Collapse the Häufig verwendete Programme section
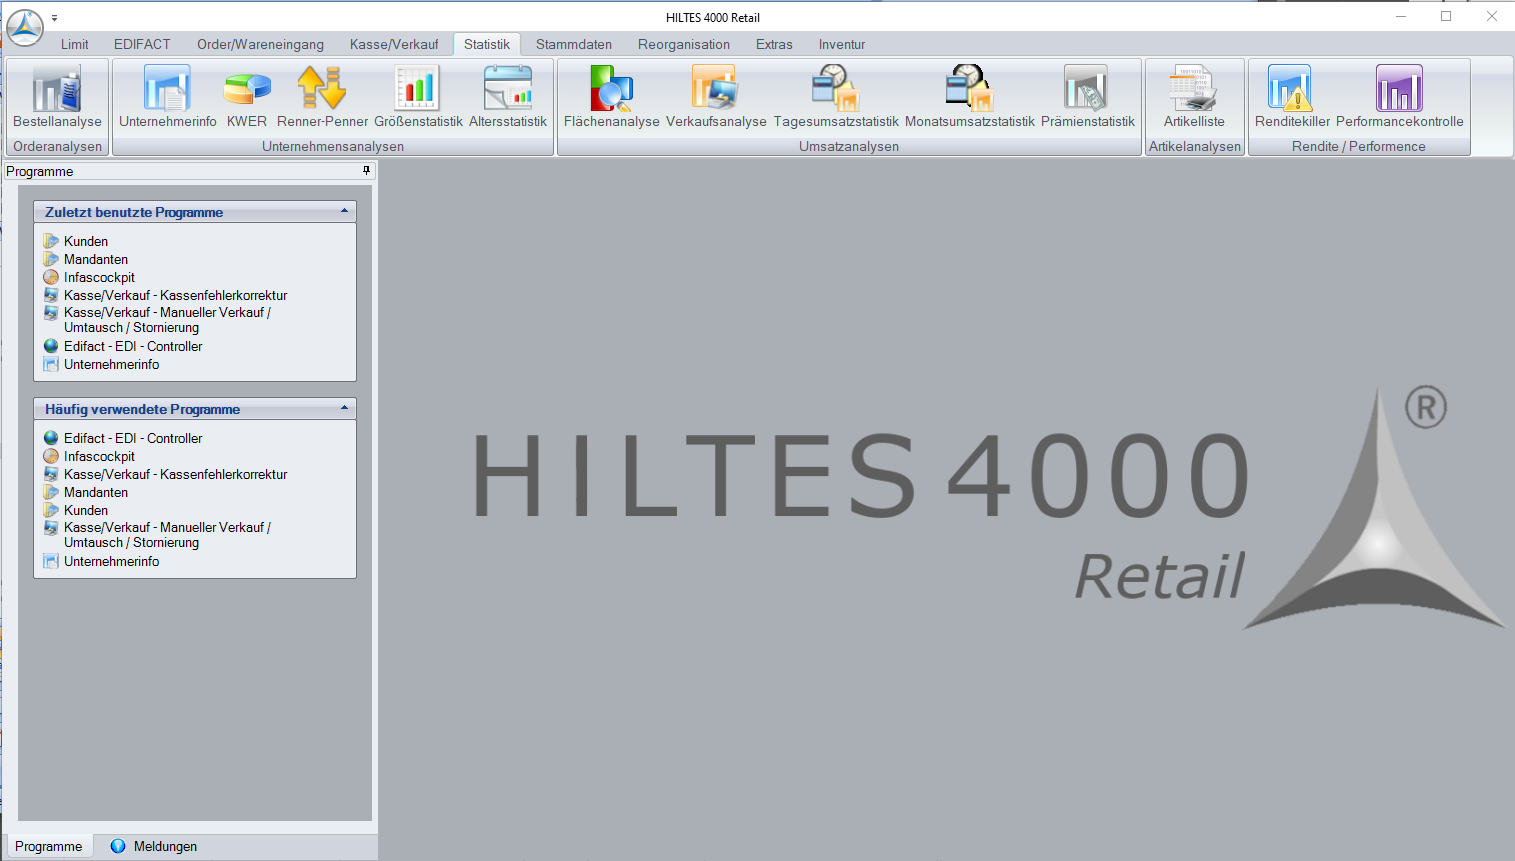Viewport: 1515px width, 861px height. click(347, 408)
